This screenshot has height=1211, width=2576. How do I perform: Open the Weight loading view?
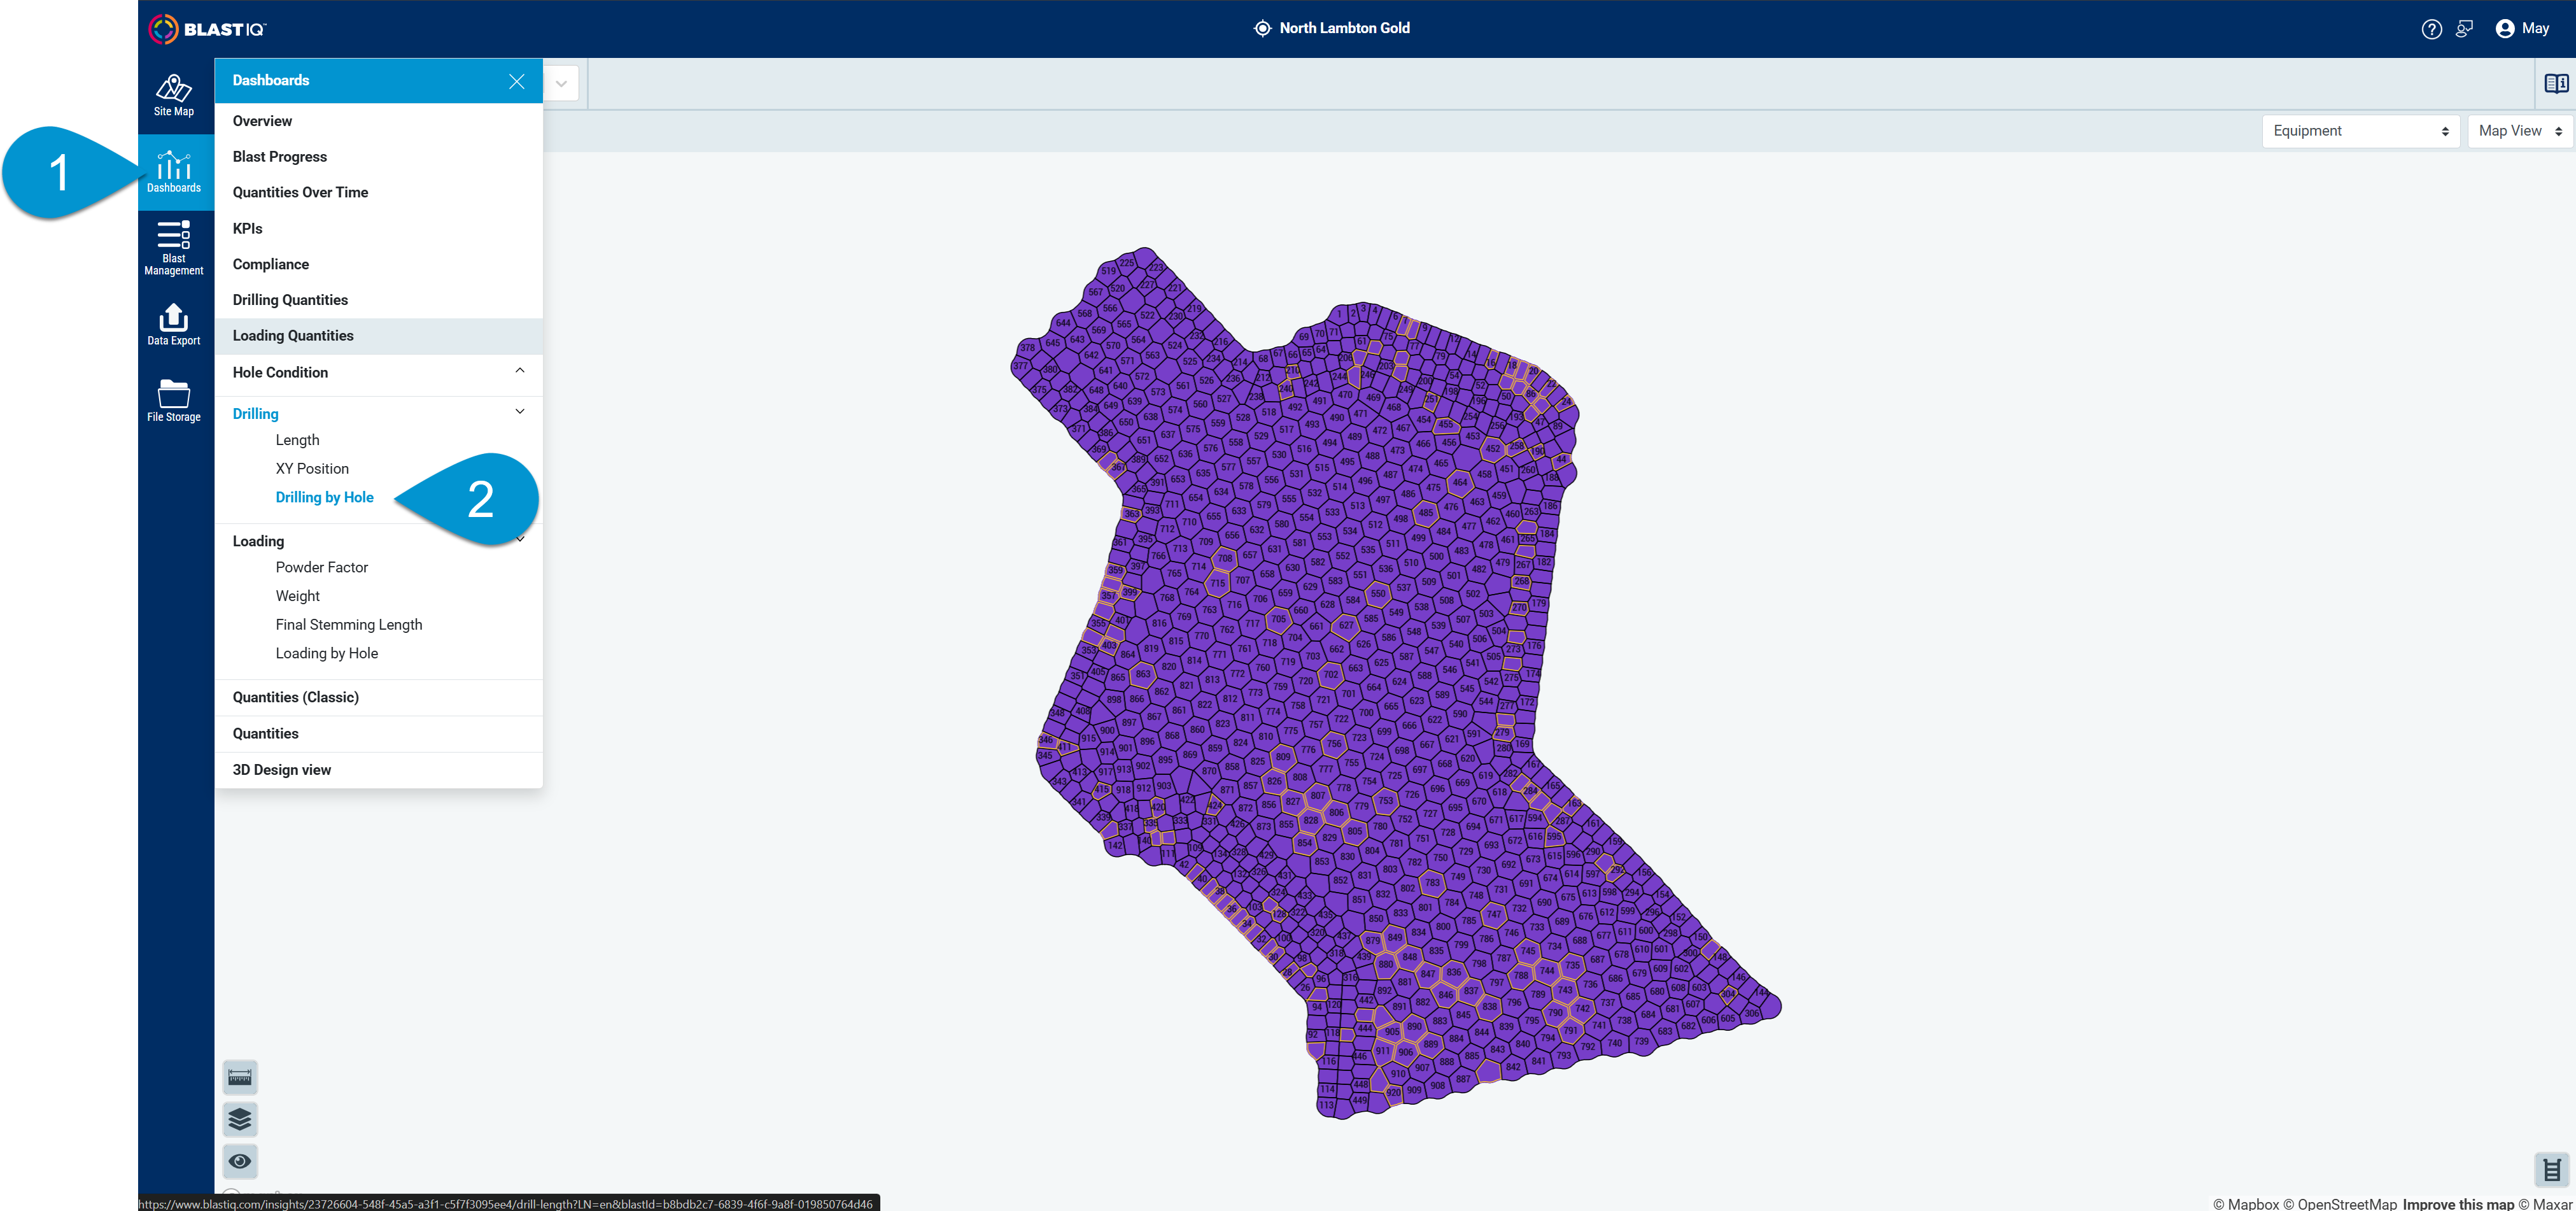click(x=298, y=596)
